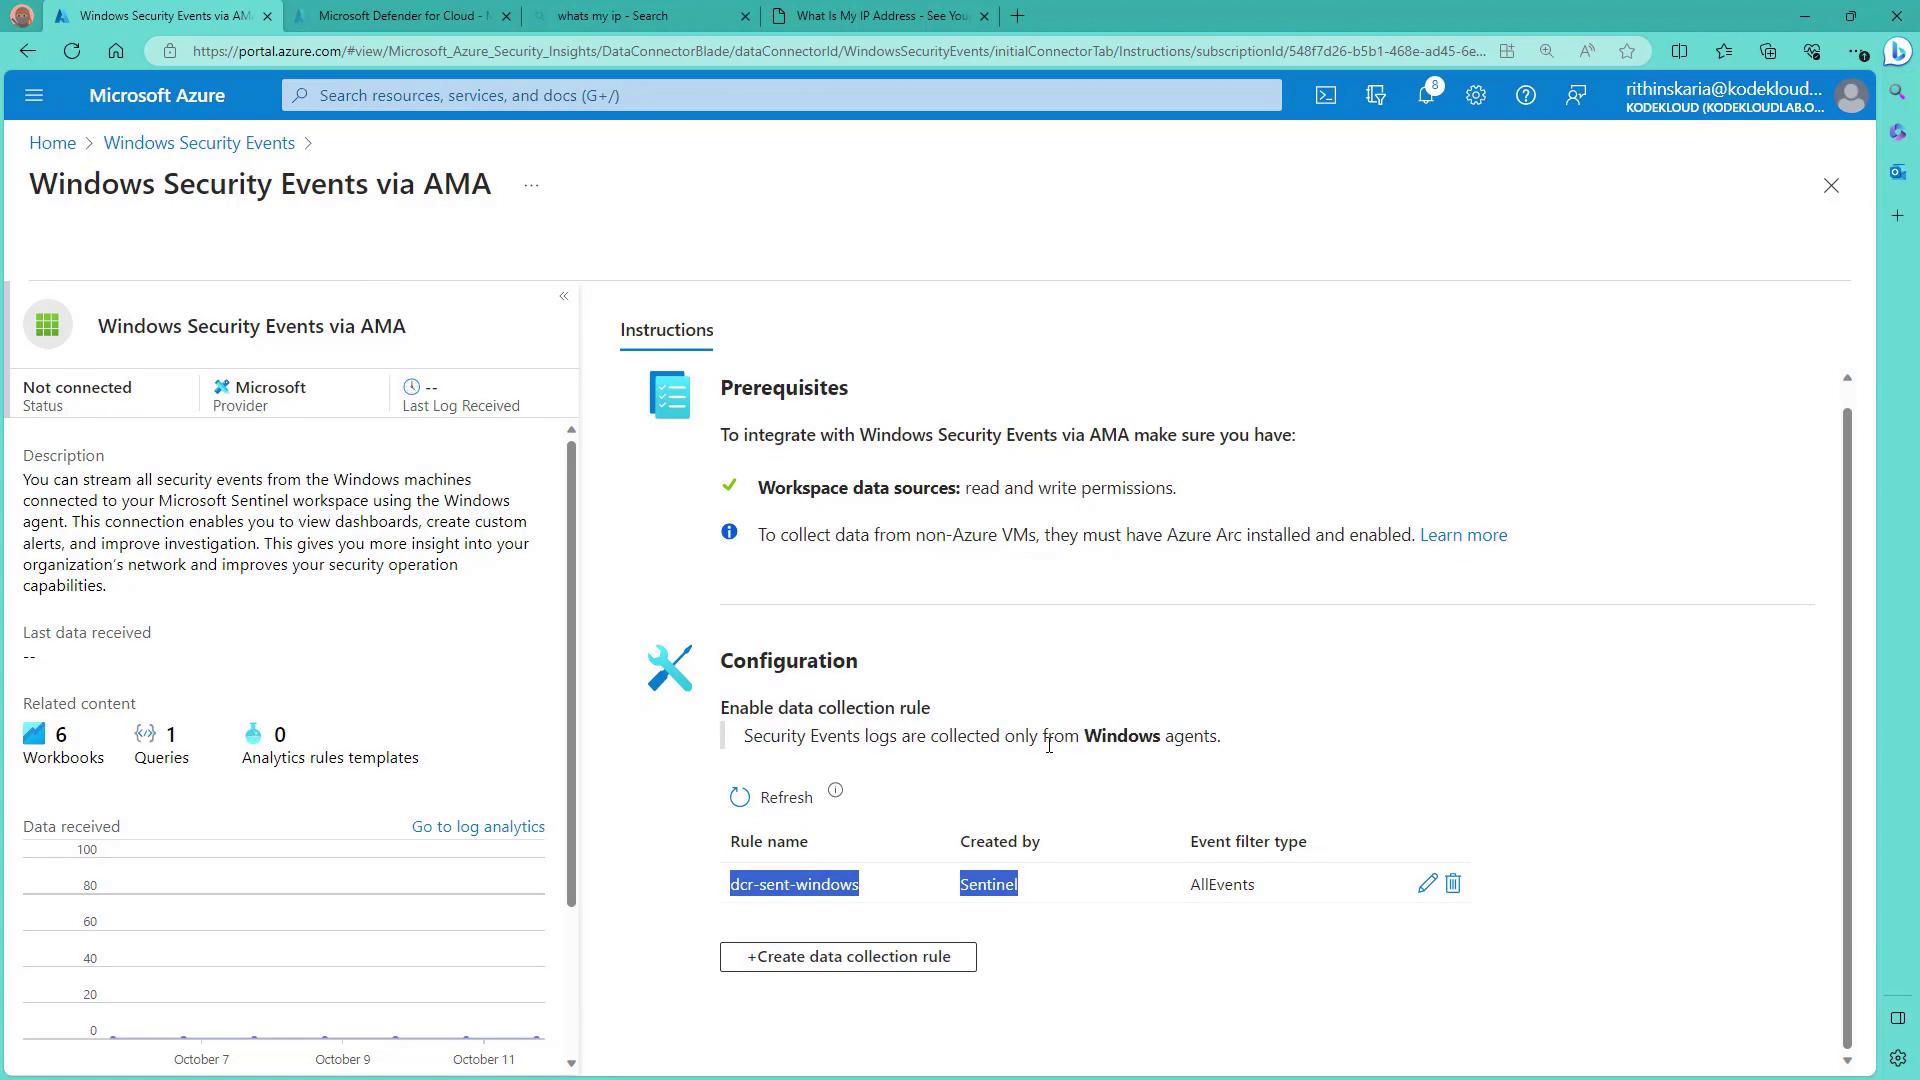Open the Azure feedback icon
Screen dimensions: 1920x1080
[1576, 96]
